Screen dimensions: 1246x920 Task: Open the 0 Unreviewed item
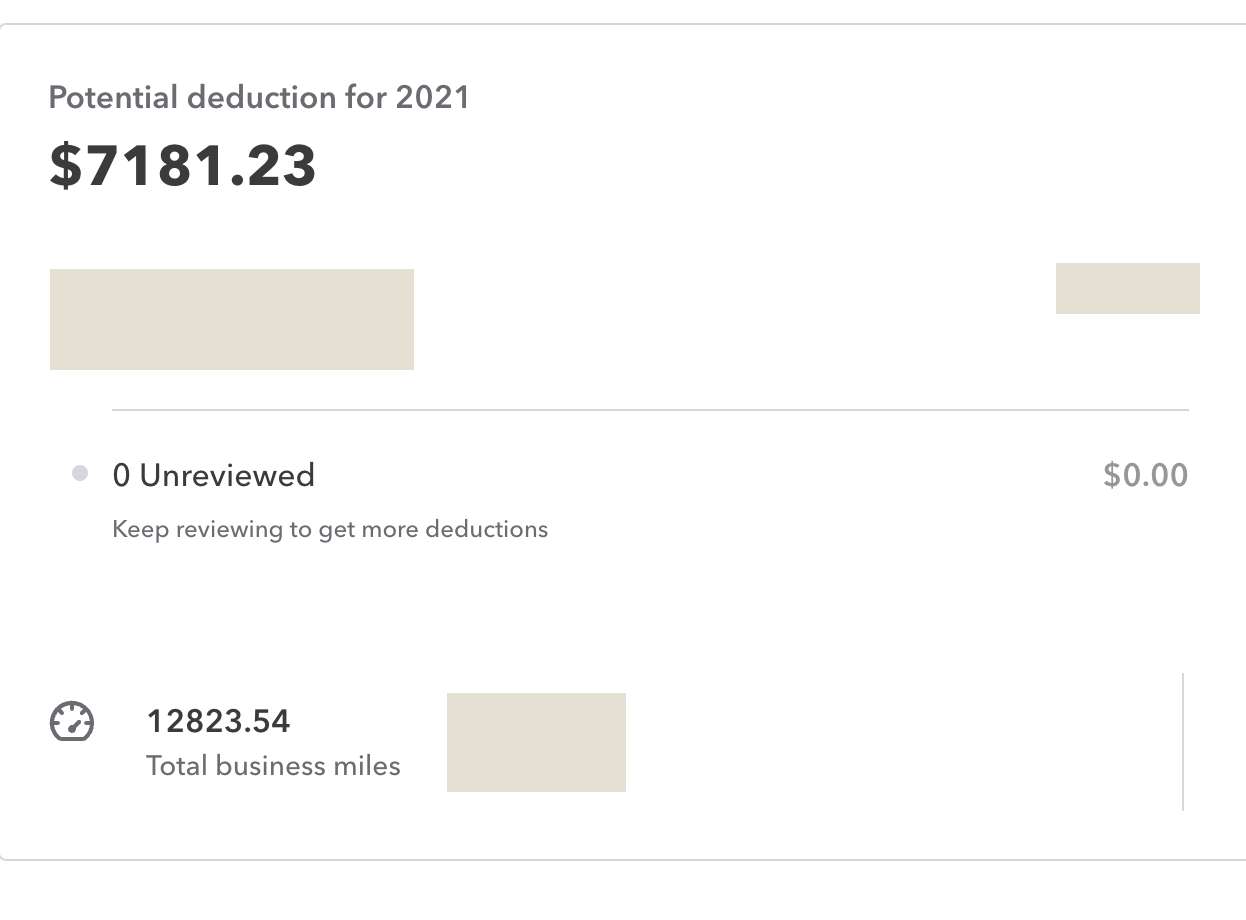[x=213, y=475]
